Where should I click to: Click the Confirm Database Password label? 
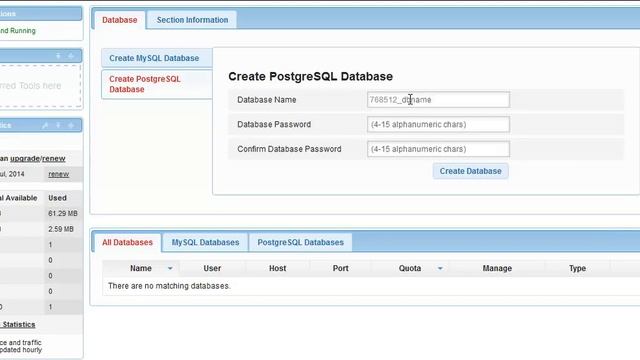coord(289,149)
